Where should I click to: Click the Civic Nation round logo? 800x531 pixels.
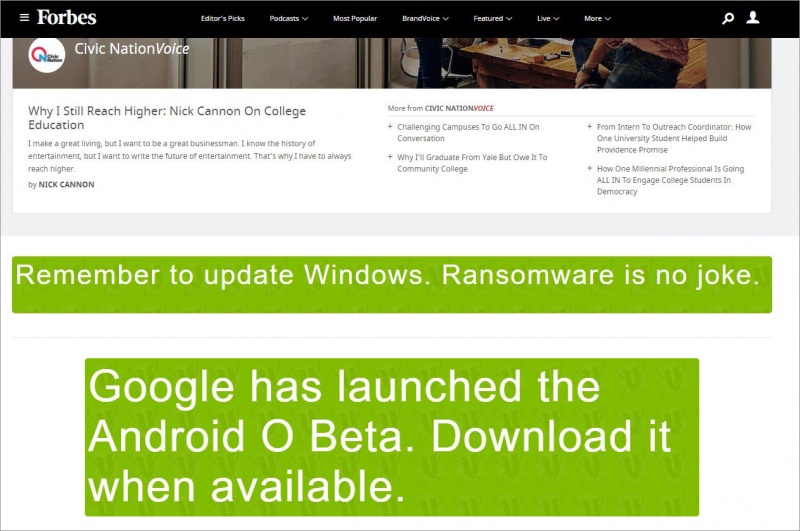(47, 55)
